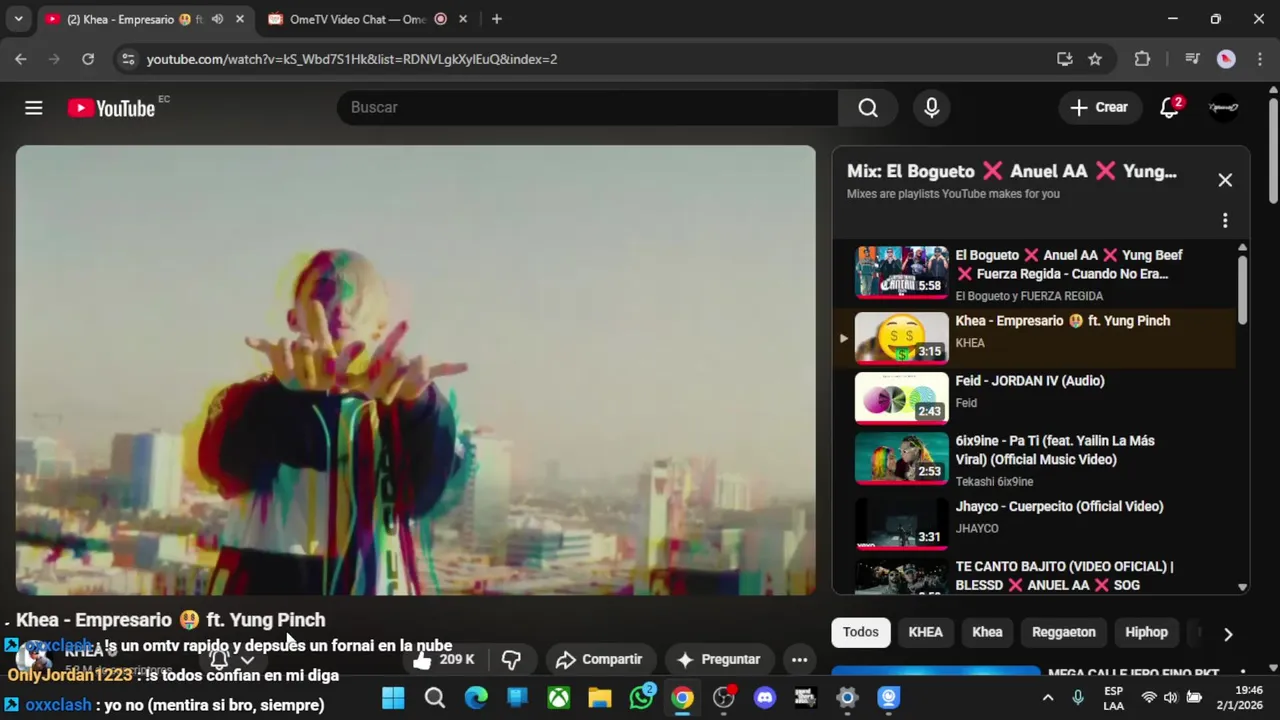Install or cast icon in address bar
1280x720 pixels.
pyautogui.click(x=1065, y=59)
